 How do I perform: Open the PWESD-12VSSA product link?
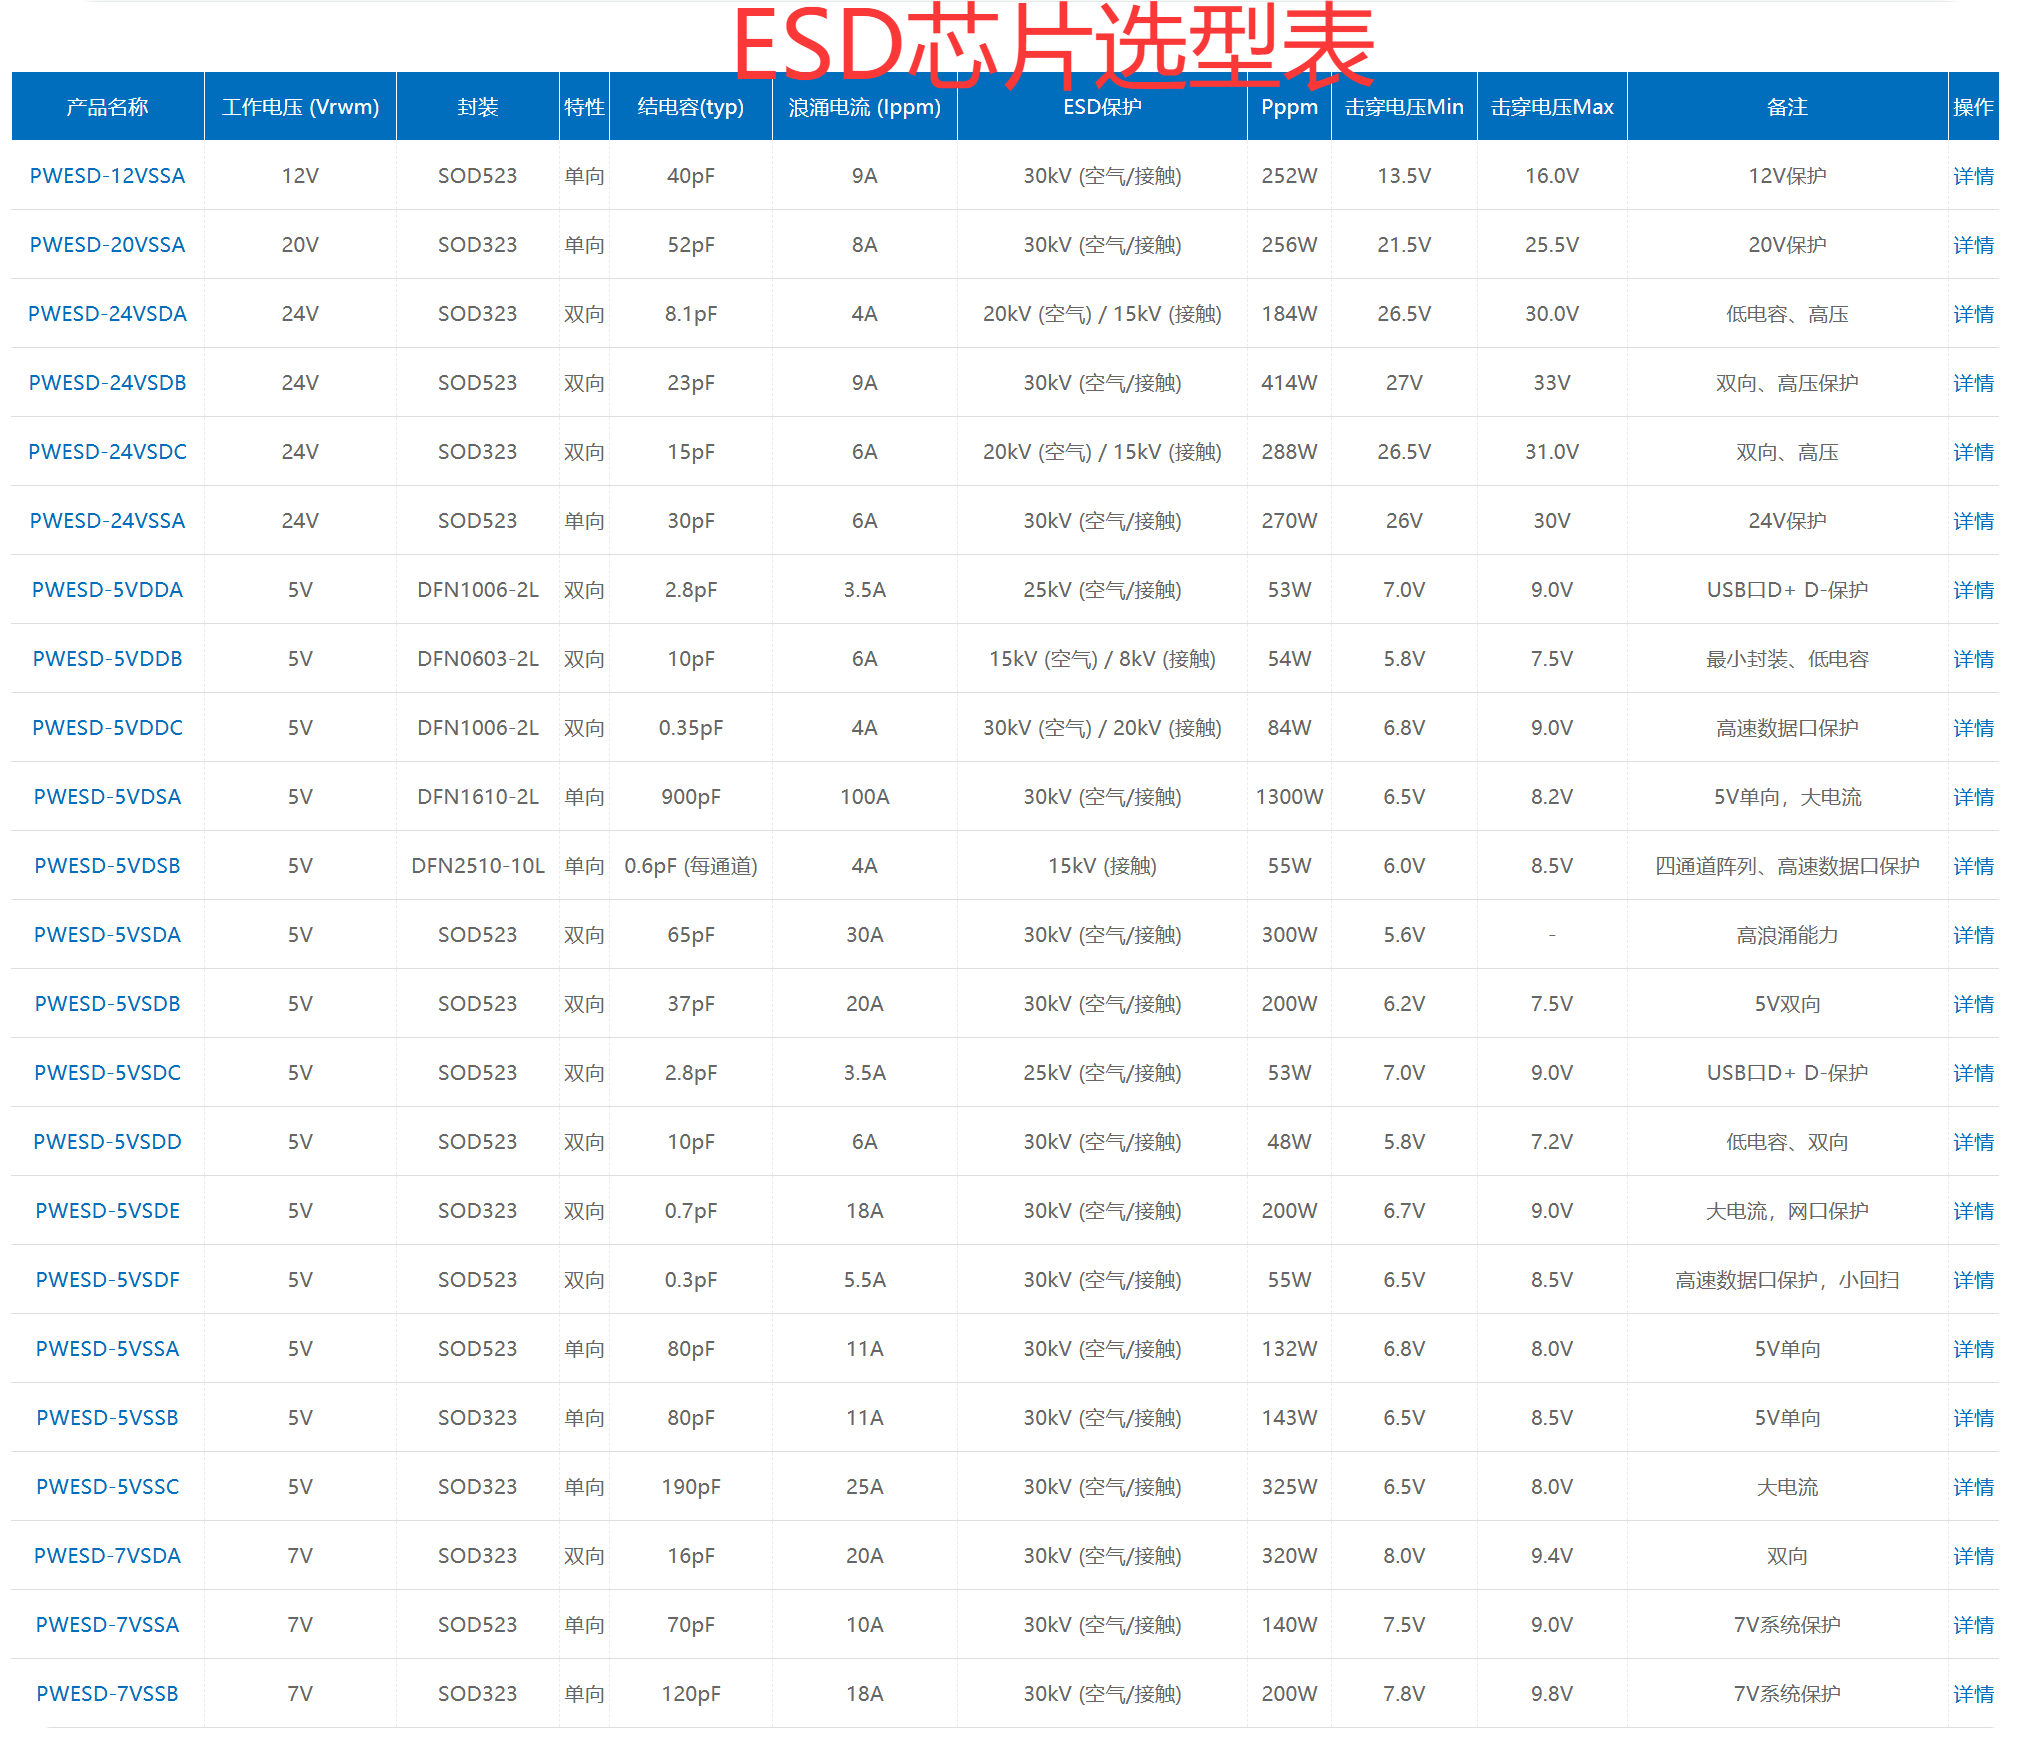(x=107, y=176)
